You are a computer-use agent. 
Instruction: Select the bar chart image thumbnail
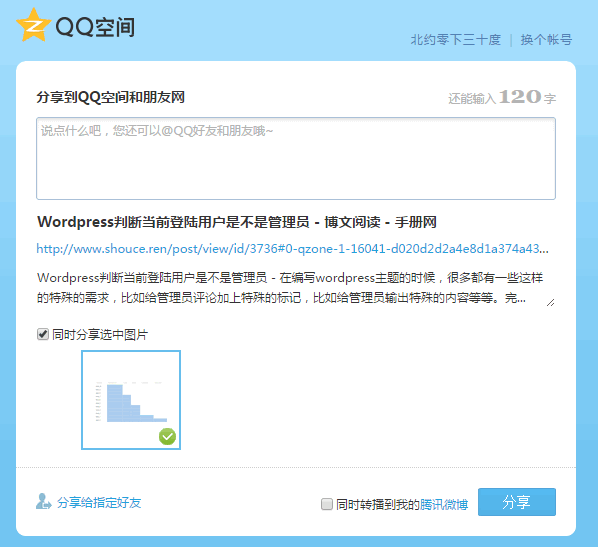coord(131,400)
